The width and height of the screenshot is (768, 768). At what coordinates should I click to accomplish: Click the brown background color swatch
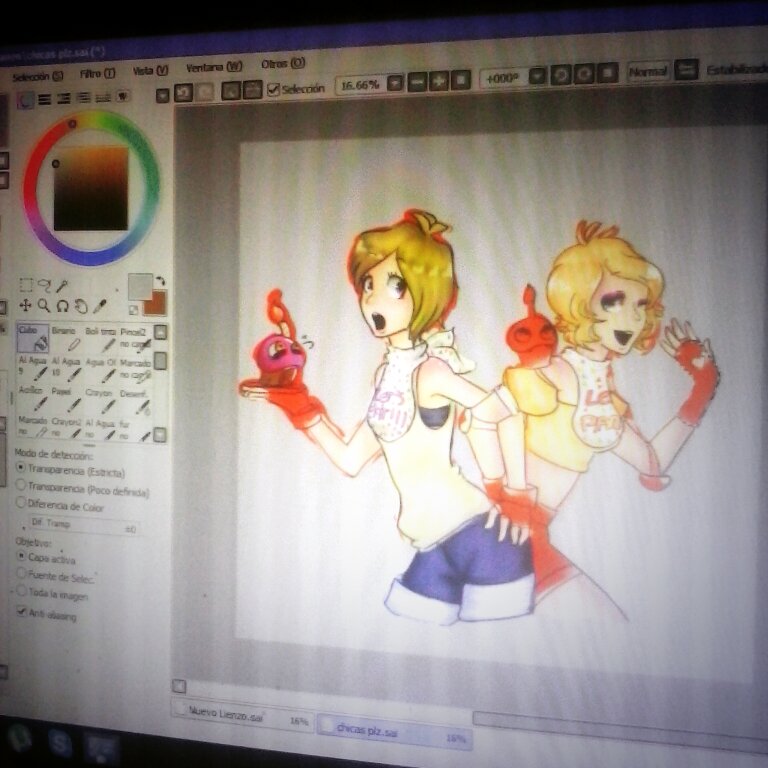coord(155,303)
